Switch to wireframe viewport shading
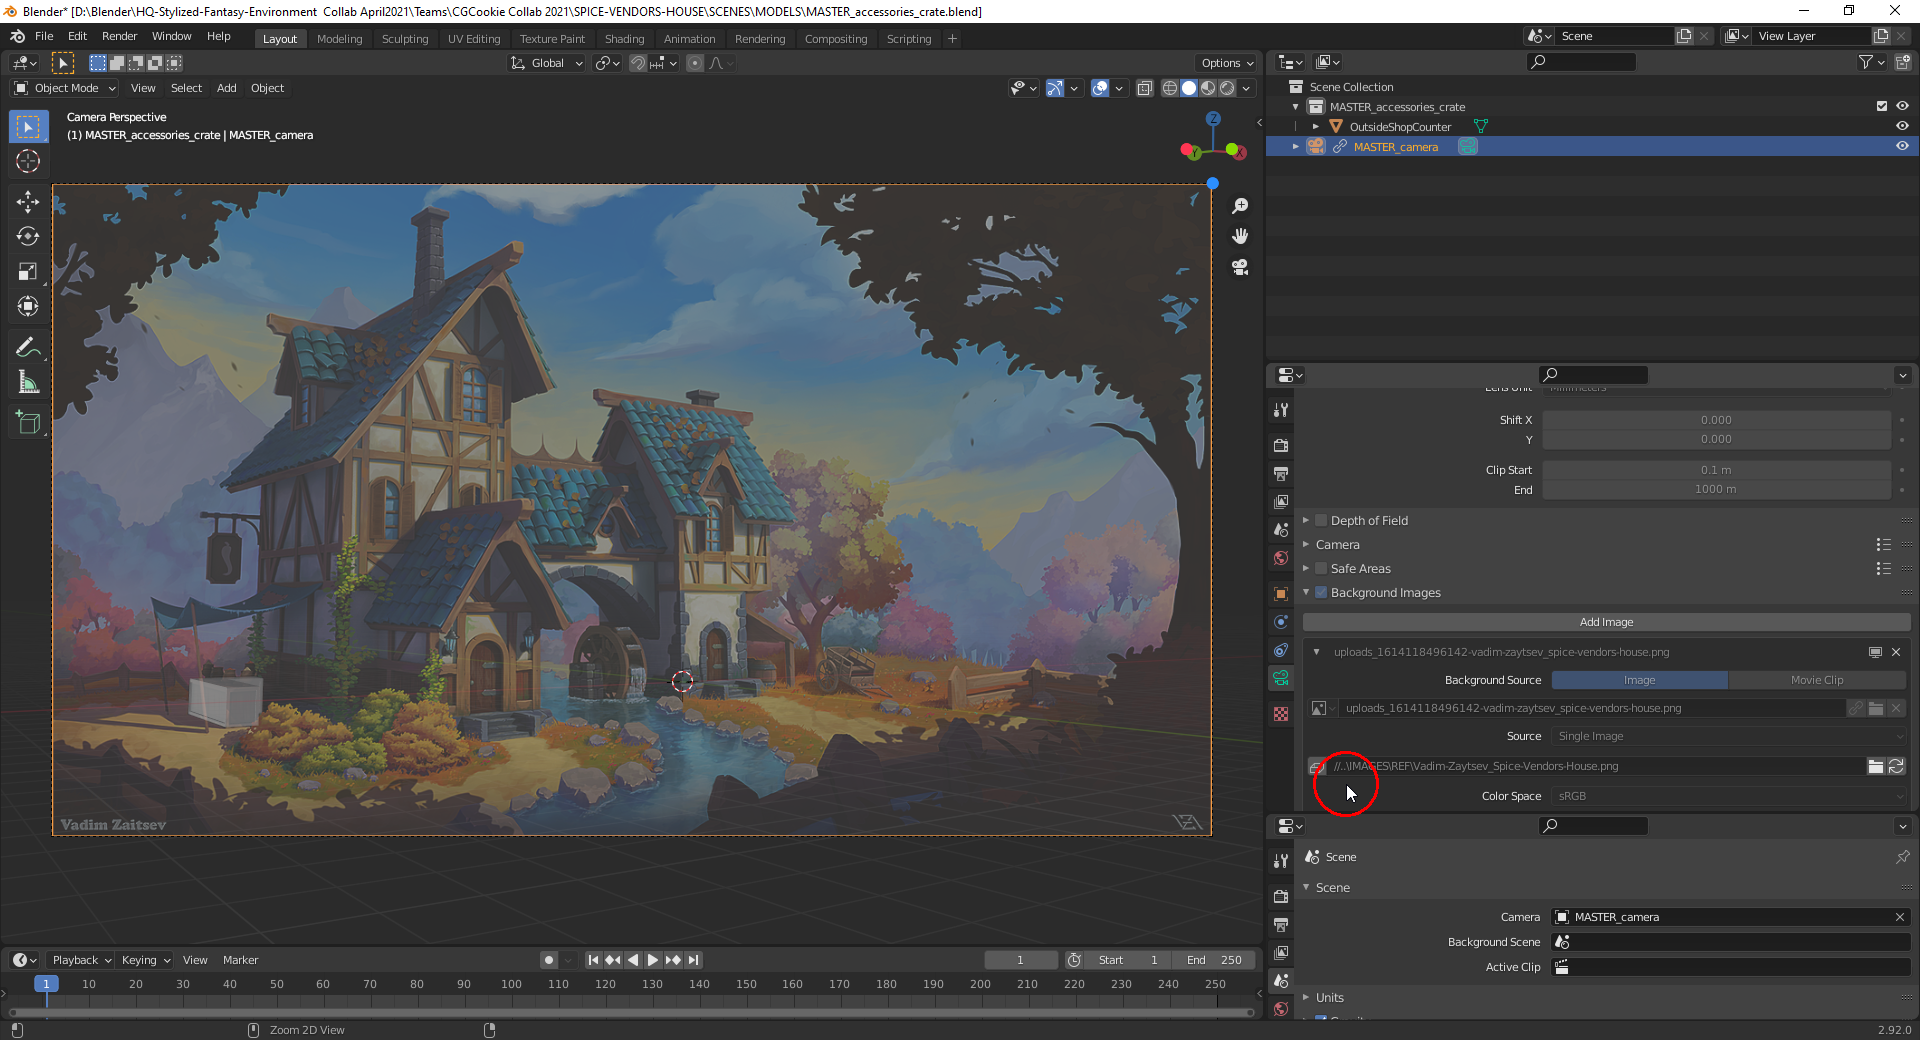Image resolution: width=1920 pixels, height=1040 pixels. pyautogui.click(x=1170, y=88)
